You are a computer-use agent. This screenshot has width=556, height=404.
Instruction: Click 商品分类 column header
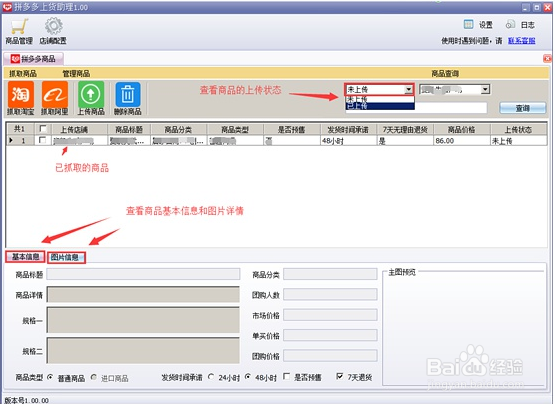[179, 129]
